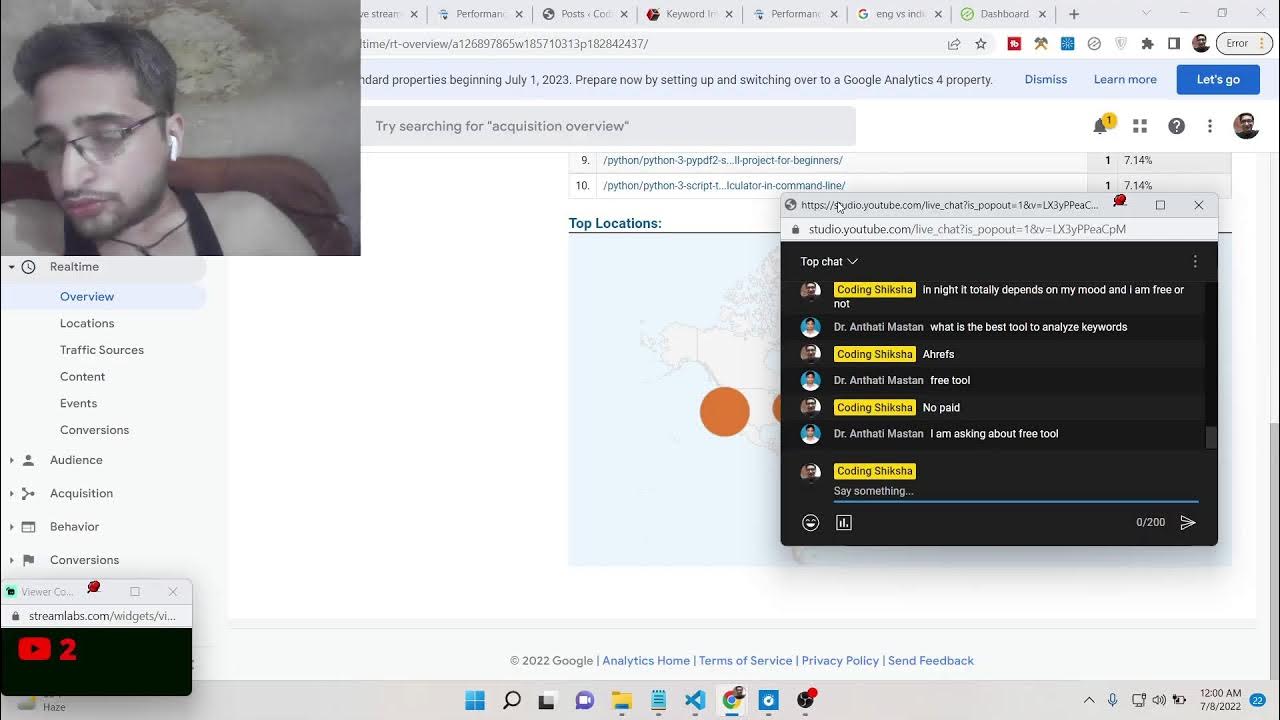Click the Let's go button

[1217, 80]
